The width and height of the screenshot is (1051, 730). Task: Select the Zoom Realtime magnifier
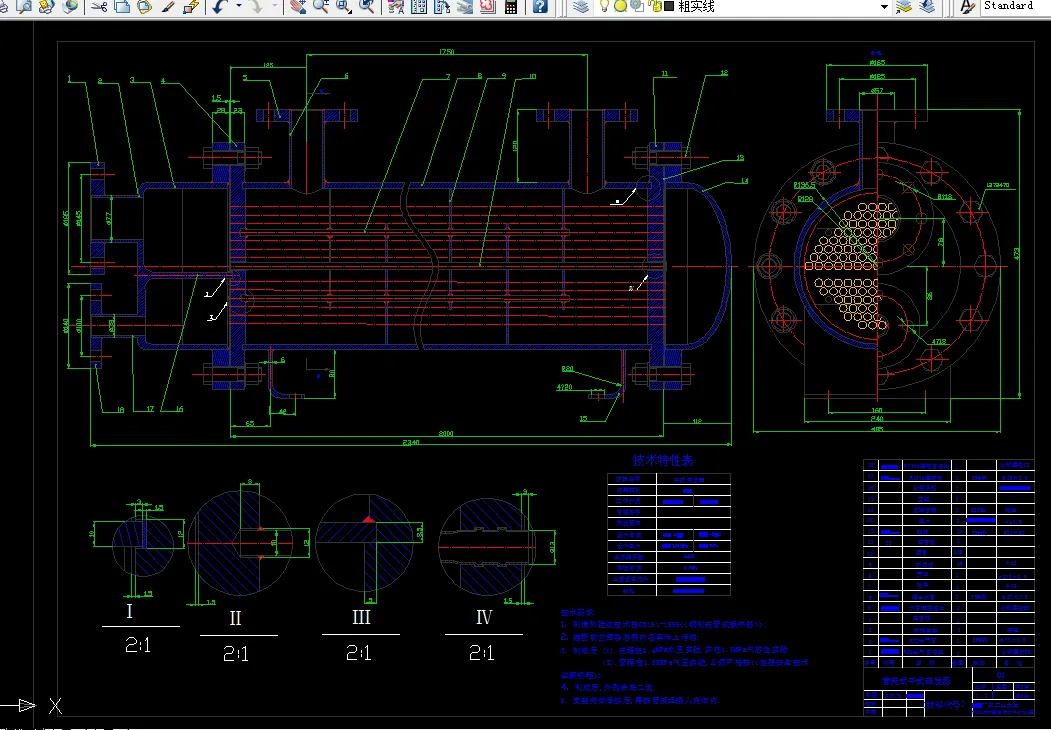(x=320, y=7)
